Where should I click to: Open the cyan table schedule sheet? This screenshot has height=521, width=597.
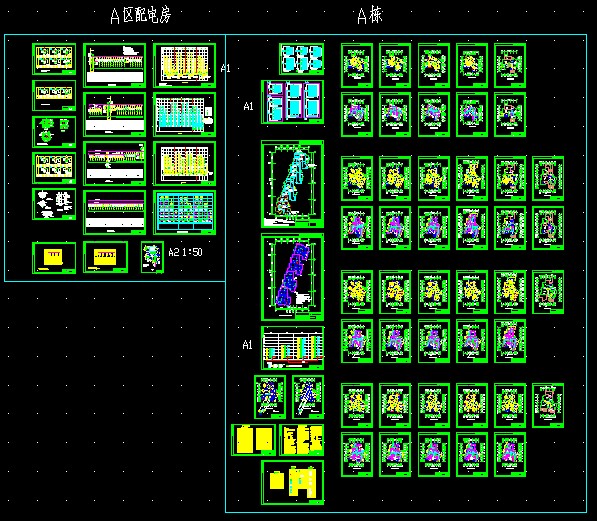185,213
